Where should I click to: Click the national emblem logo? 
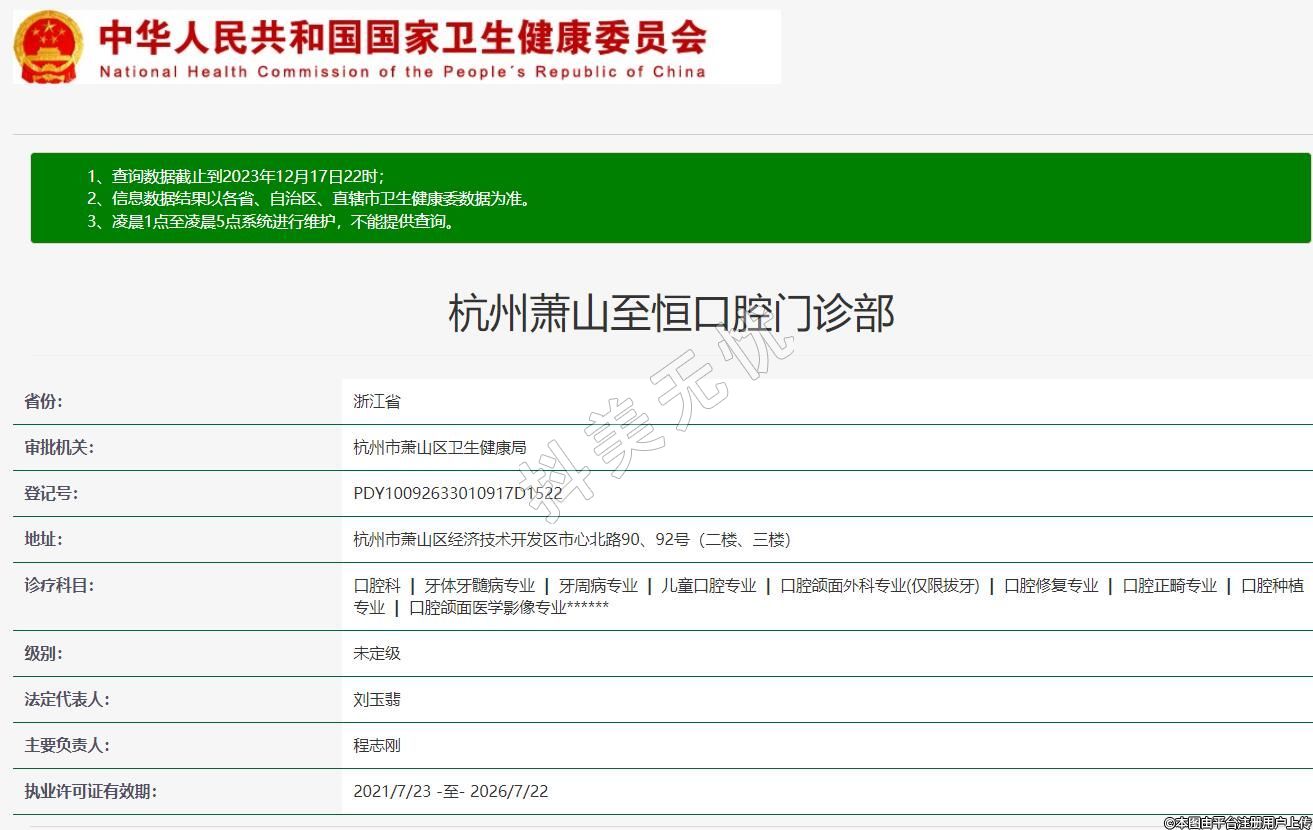48,47
